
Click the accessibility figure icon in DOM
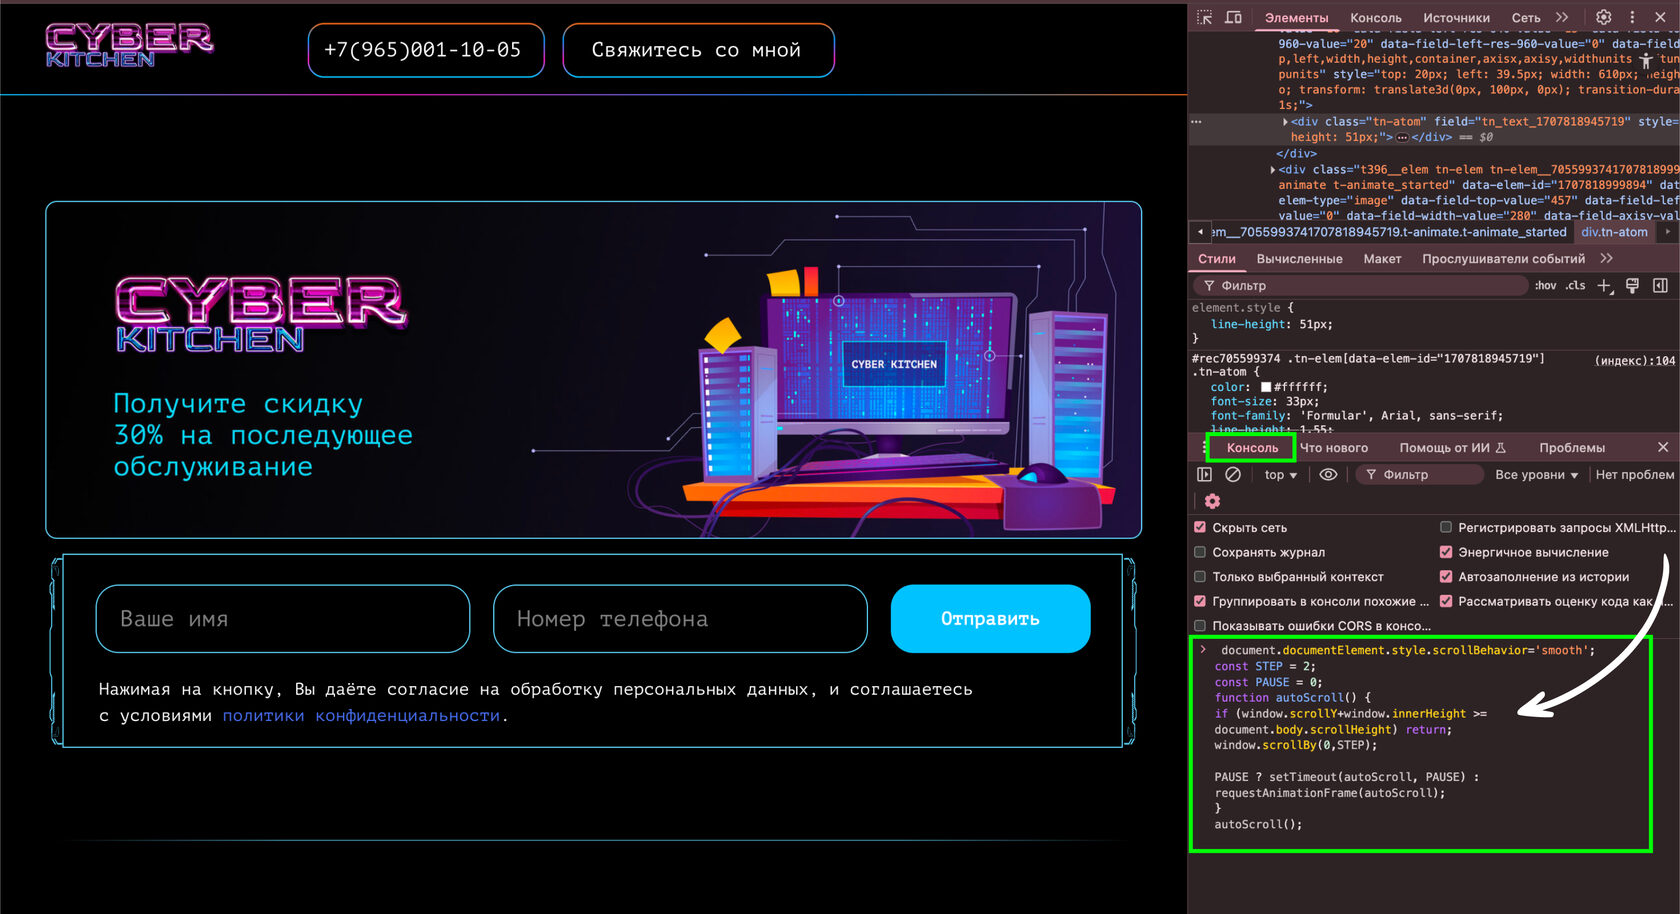(1645, 60)
